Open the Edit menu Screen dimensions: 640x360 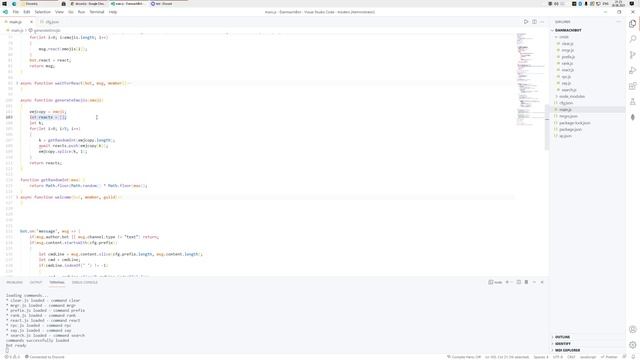(27, 12)
